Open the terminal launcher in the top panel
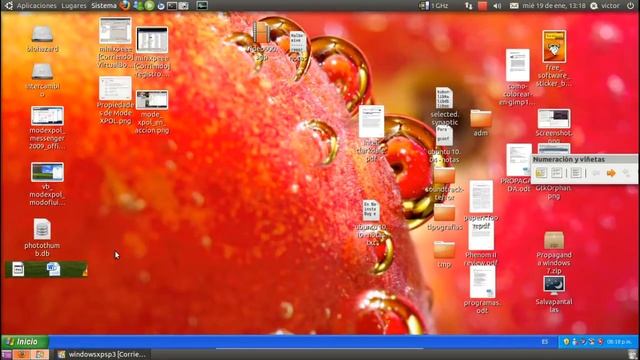 [172, 6]
